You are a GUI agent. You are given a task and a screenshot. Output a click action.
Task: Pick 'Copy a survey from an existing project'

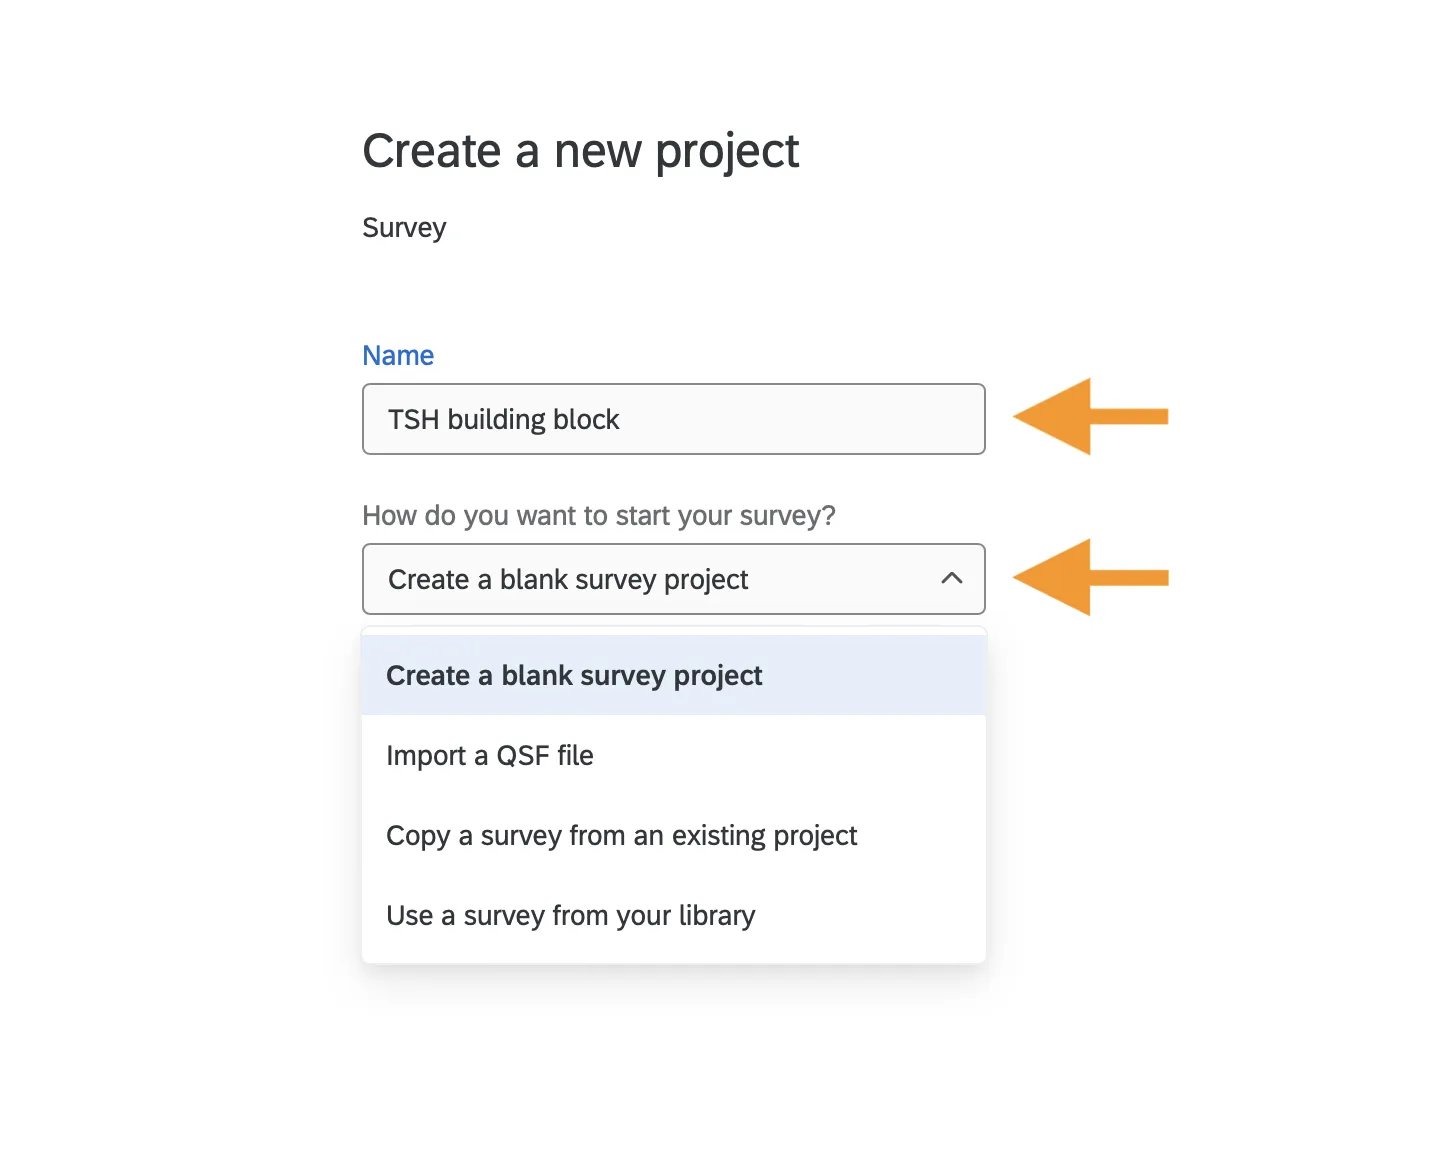pos(621,835)
